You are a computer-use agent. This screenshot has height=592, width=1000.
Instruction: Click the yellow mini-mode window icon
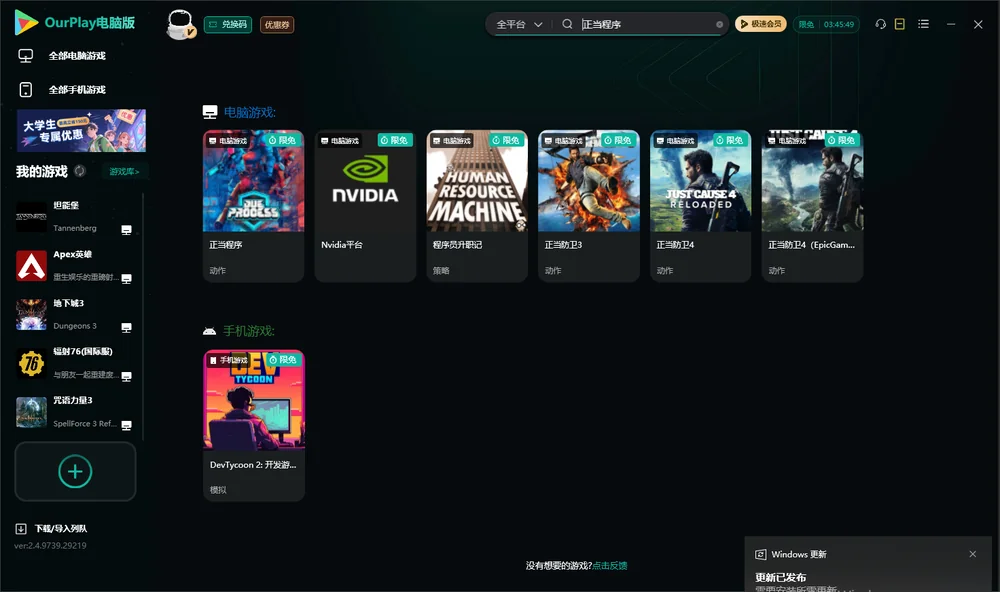click(x=900, y=24)
